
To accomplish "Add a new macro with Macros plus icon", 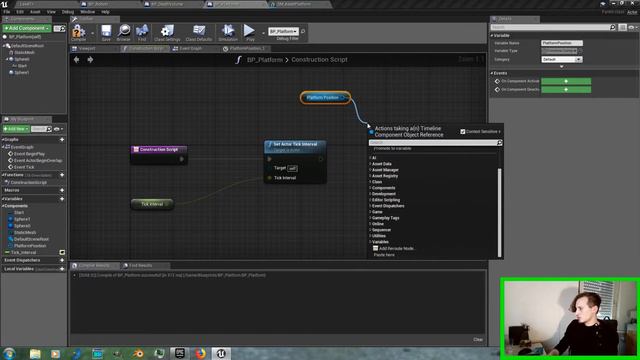I will (x=62, y=190).
